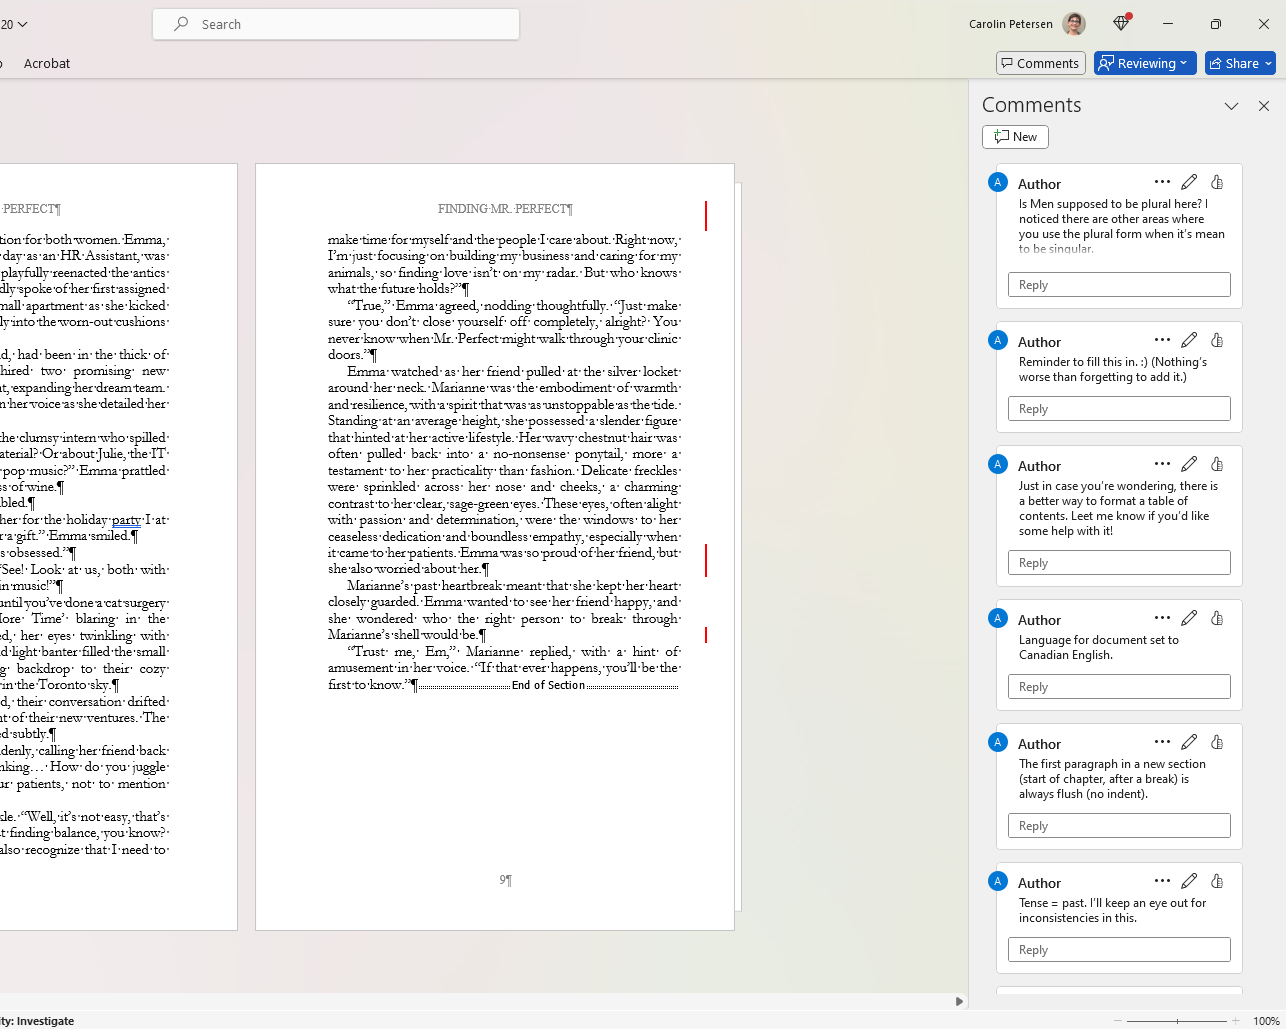Edit the 'Reminder to fill this in' comment
The width and height of the screenshot is (1286, 1029).
coord(1189,340)
